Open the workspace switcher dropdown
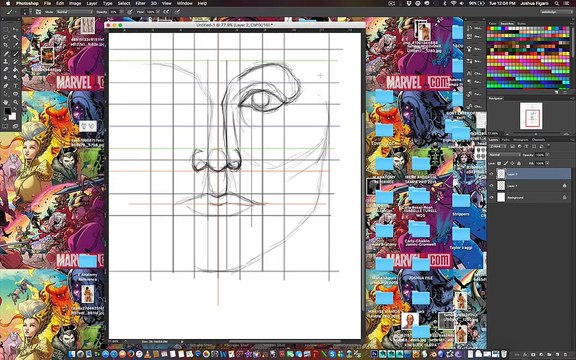Image resolution: width=576 pixels, height=360 pixels. (x=557, y=12)
